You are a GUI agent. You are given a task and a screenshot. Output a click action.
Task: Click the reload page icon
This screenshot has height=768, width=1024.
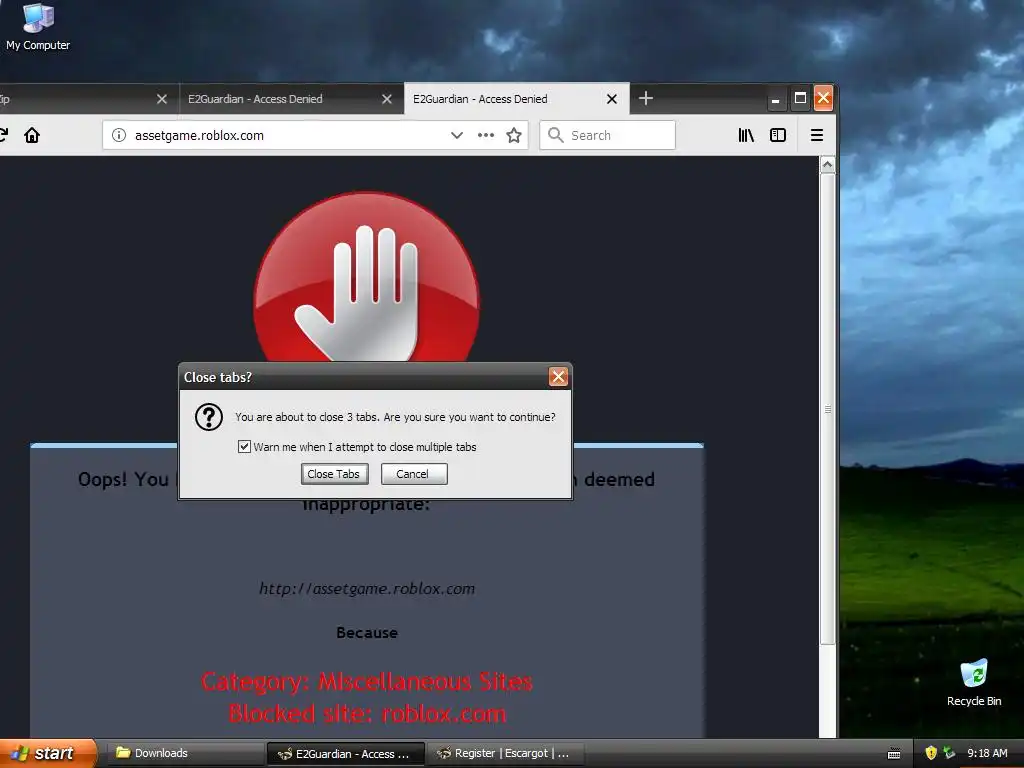[3, 135]
